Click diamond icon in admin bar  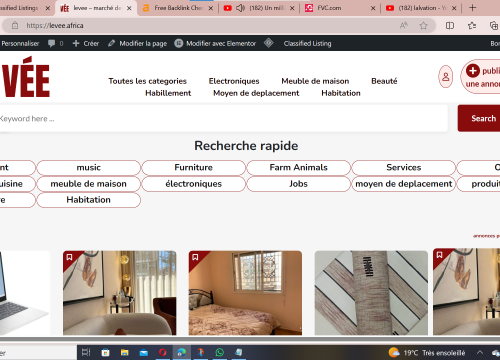(269, 43)
